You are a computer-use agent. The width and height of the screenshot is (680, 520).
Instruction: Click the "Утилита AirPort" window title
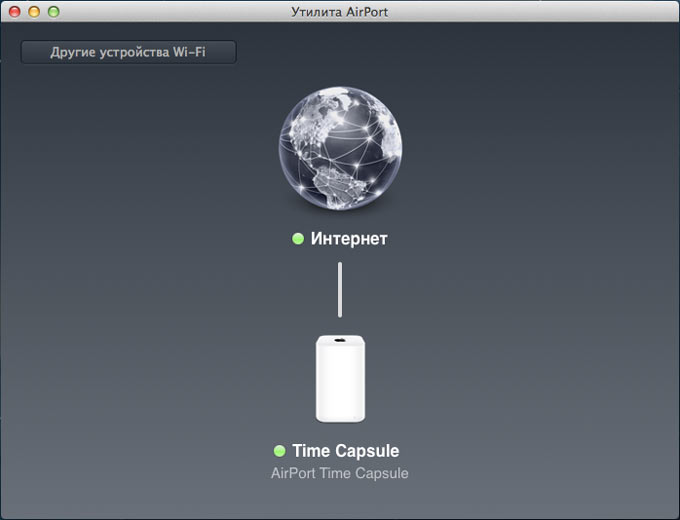(340, 12)
